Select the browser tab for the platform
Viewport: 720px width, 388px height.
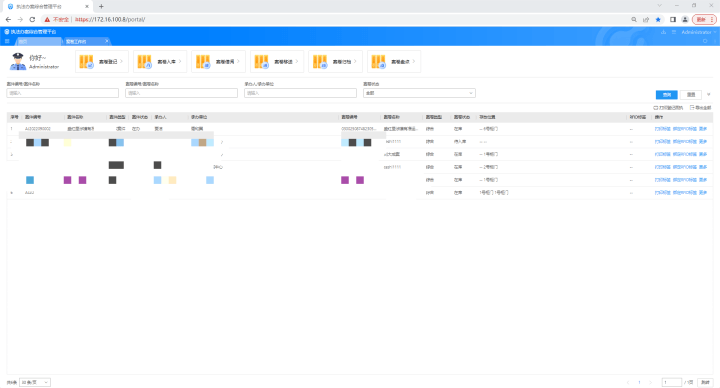click(x=46, y=6)
